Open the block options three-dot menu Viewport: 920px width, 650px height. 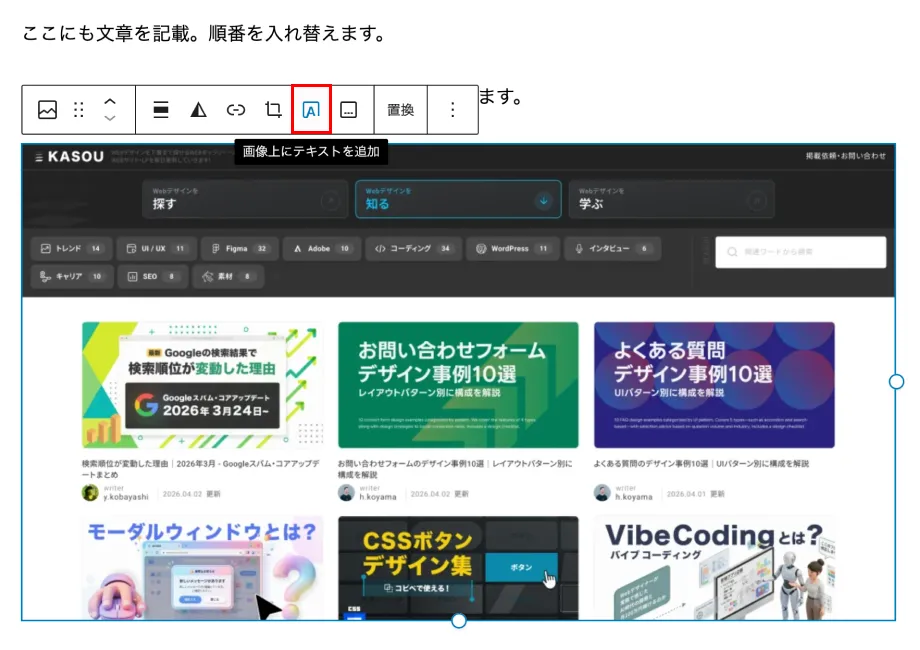click(452, 110)
